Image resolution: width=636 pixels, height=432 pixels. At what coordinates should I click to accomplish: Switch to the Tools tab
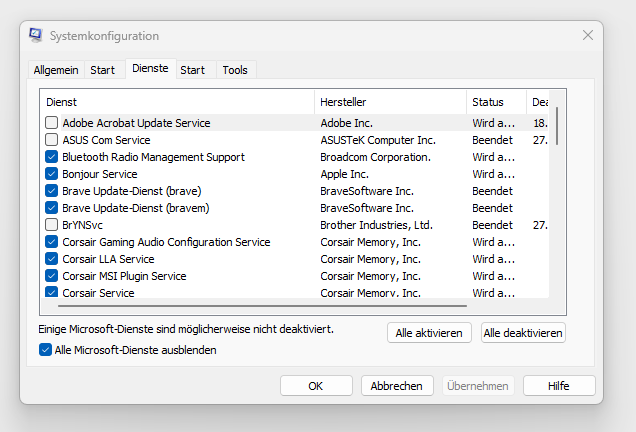235,70
